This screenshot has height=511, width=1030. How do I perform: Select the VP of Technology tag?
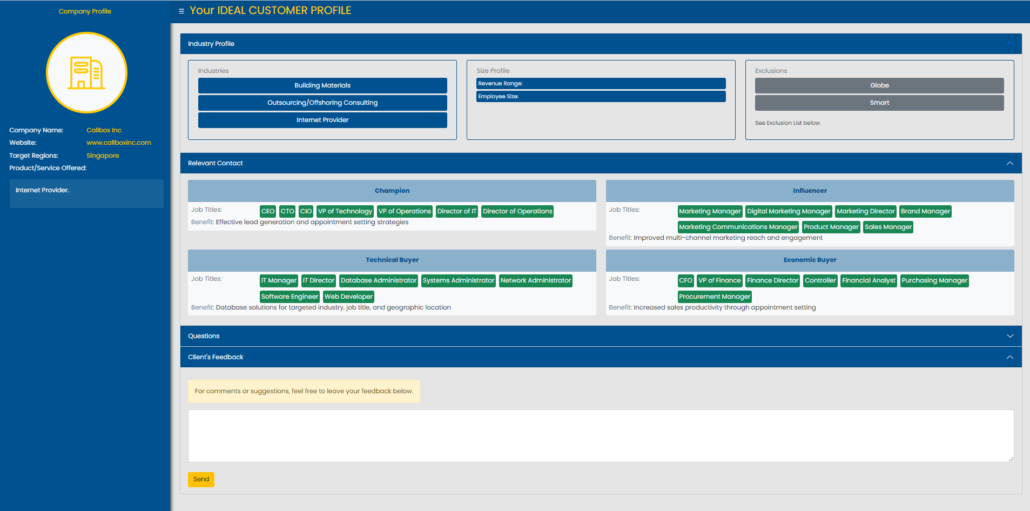coord(345,211)
